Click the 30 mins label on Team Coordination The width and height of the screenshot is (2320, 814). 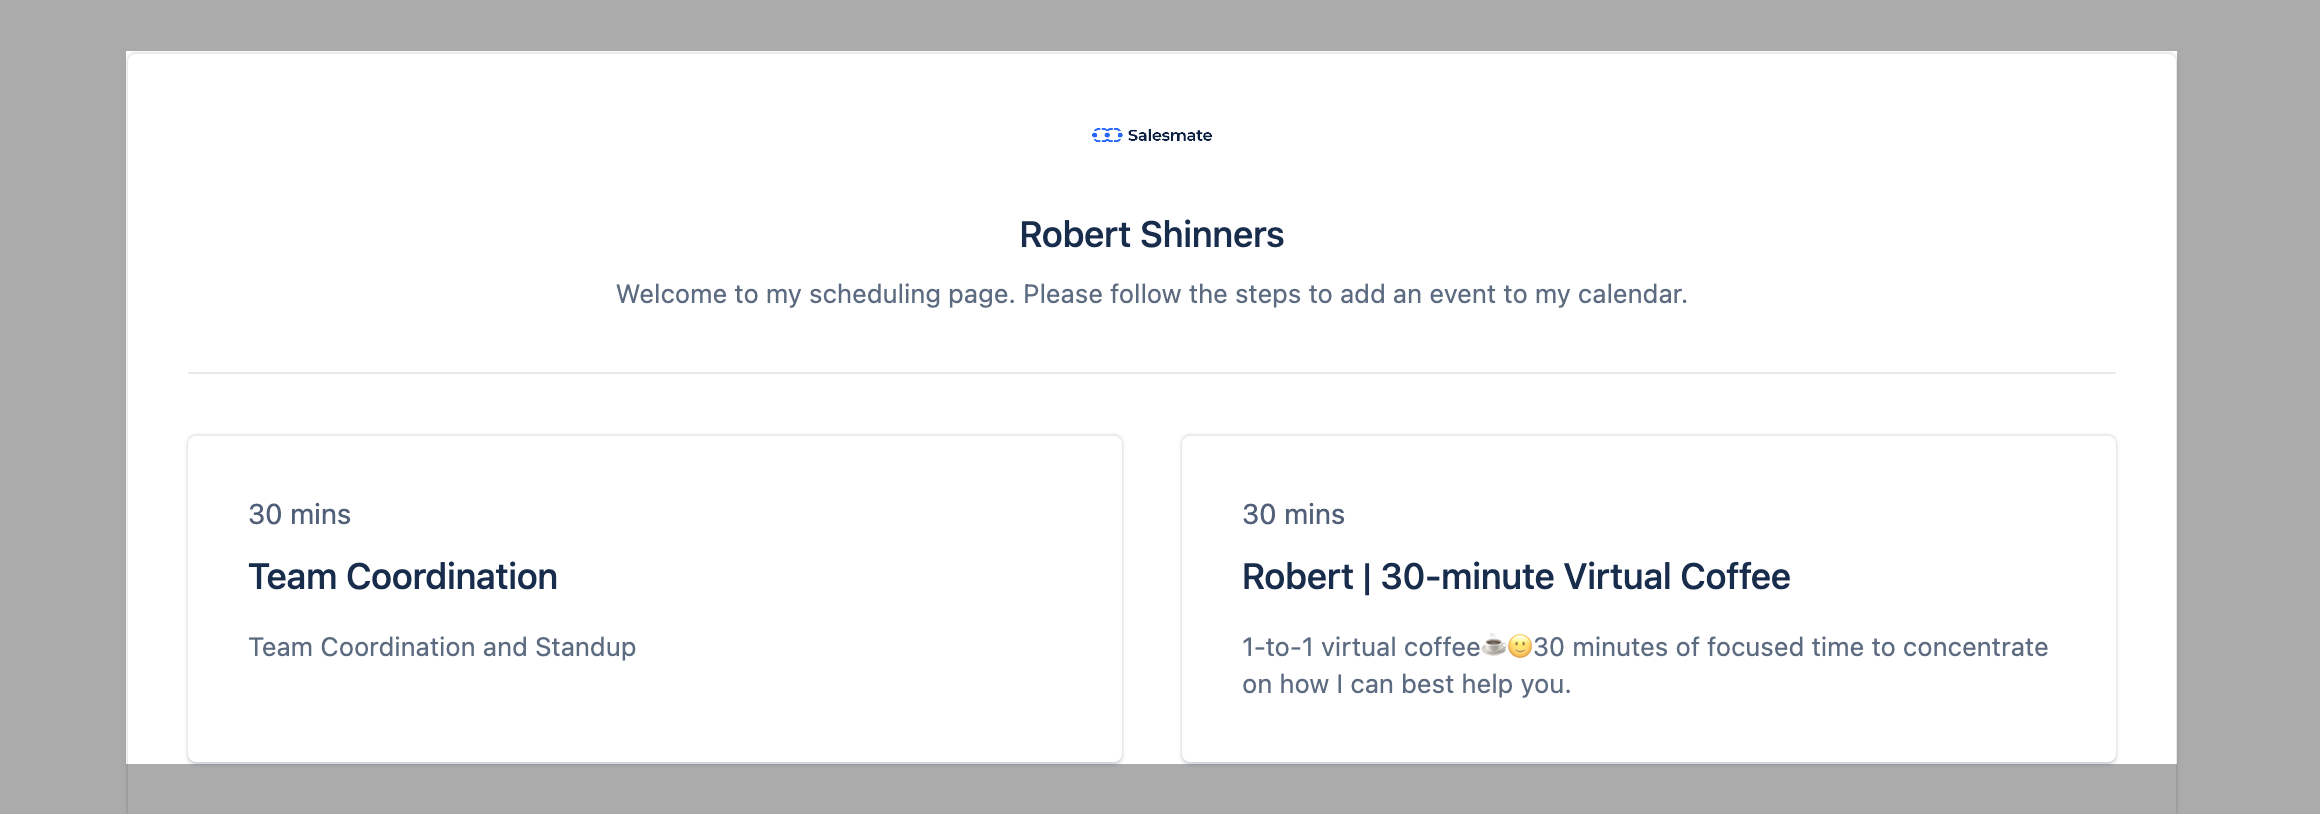point(300,514)
